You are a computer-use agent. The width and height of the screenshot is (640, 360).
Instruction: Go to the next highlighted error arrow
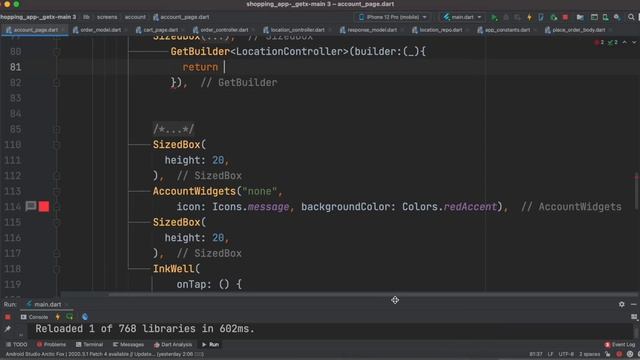pos(634,42)
